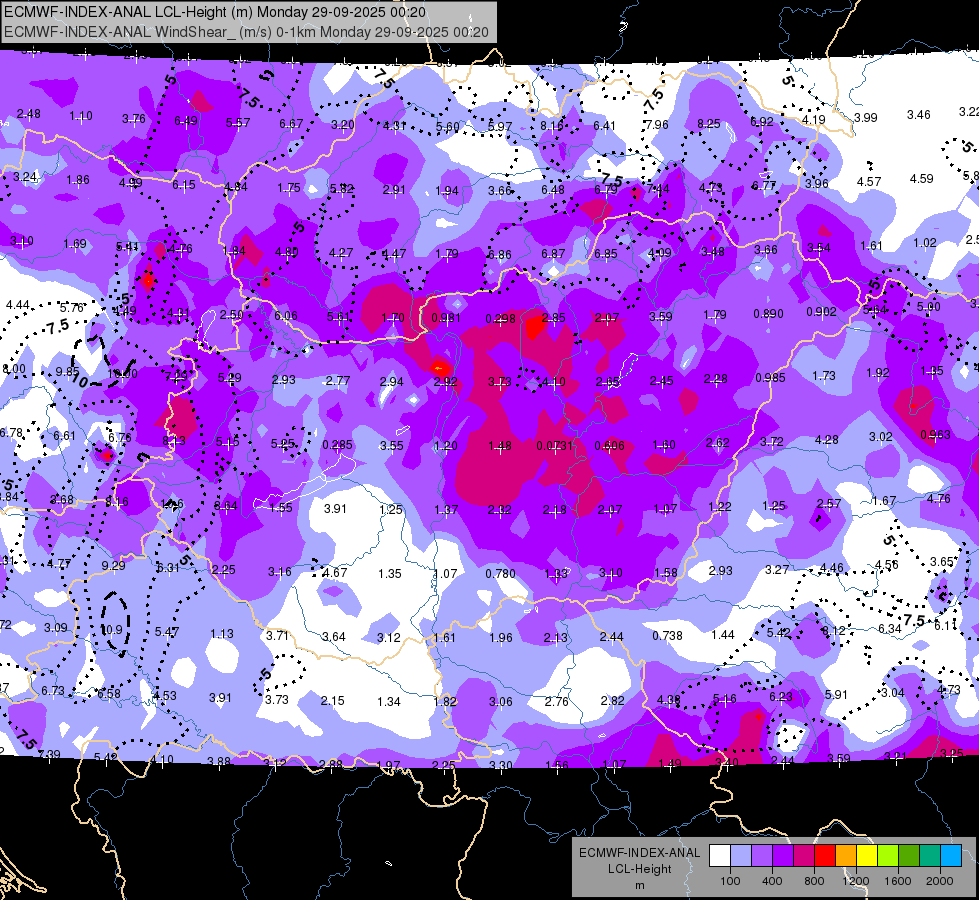Click the wind shear value '1.48'
The height and width of the screenshot is (900, 979).
[500, 445]
